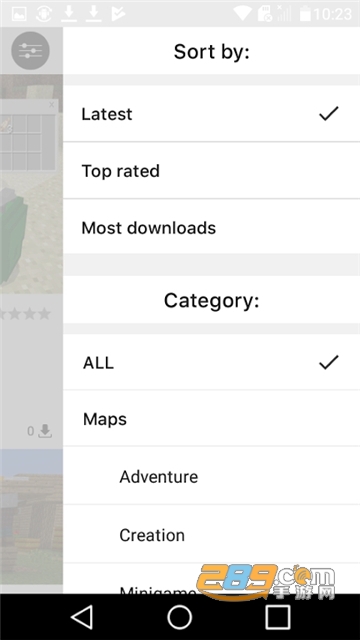Choose the Adventure subcategory

(211, 476)
